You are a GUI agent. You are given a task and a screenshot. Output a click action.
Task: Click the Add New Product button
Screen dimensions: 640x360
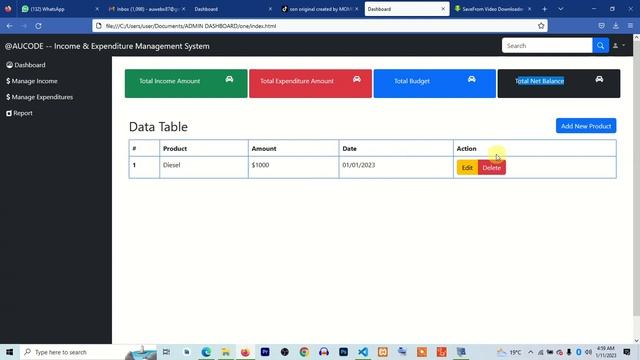[x=586, y=126]
